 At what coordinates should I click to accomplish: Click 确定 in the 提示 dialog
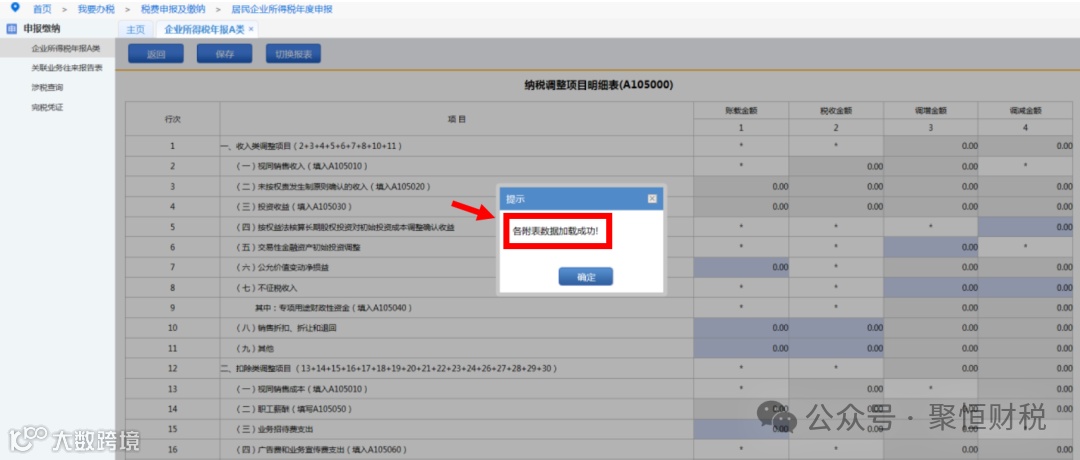(585, 276)
